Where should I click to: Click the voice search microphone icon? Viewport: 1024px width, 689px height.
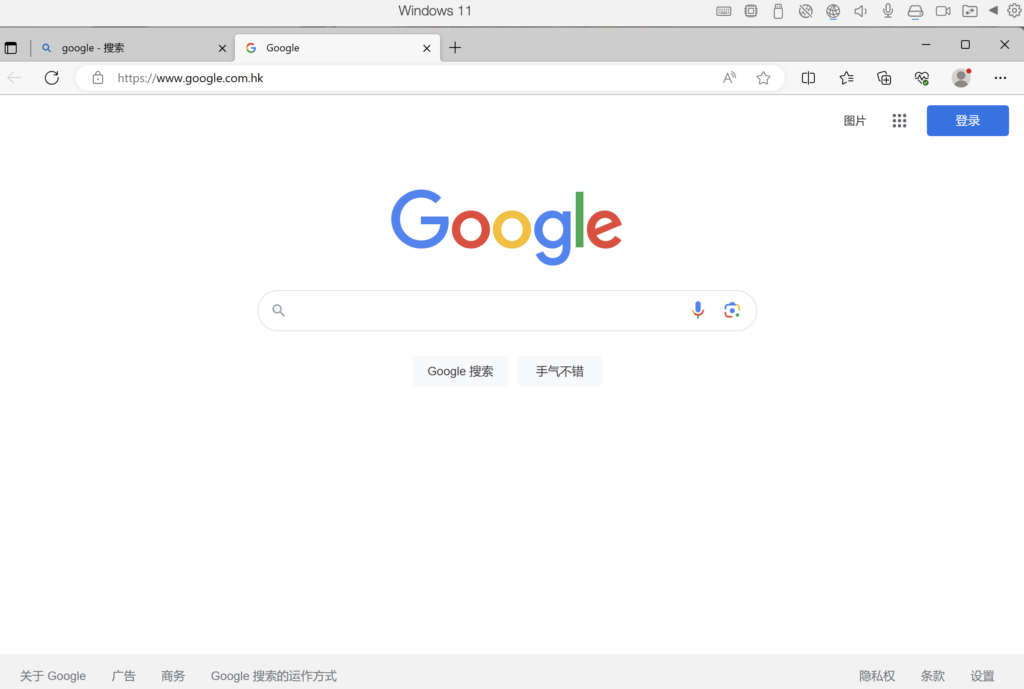tap(697, 310)
